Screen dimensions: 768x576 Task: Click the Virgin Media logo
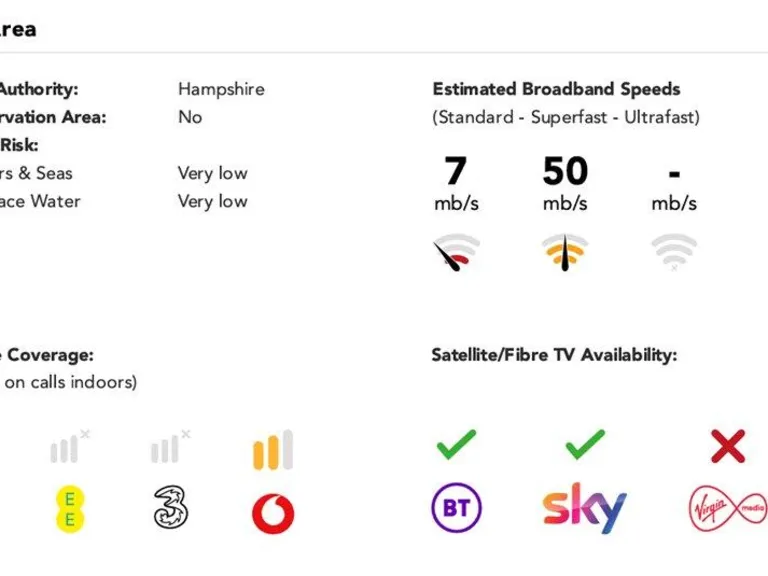727,508
